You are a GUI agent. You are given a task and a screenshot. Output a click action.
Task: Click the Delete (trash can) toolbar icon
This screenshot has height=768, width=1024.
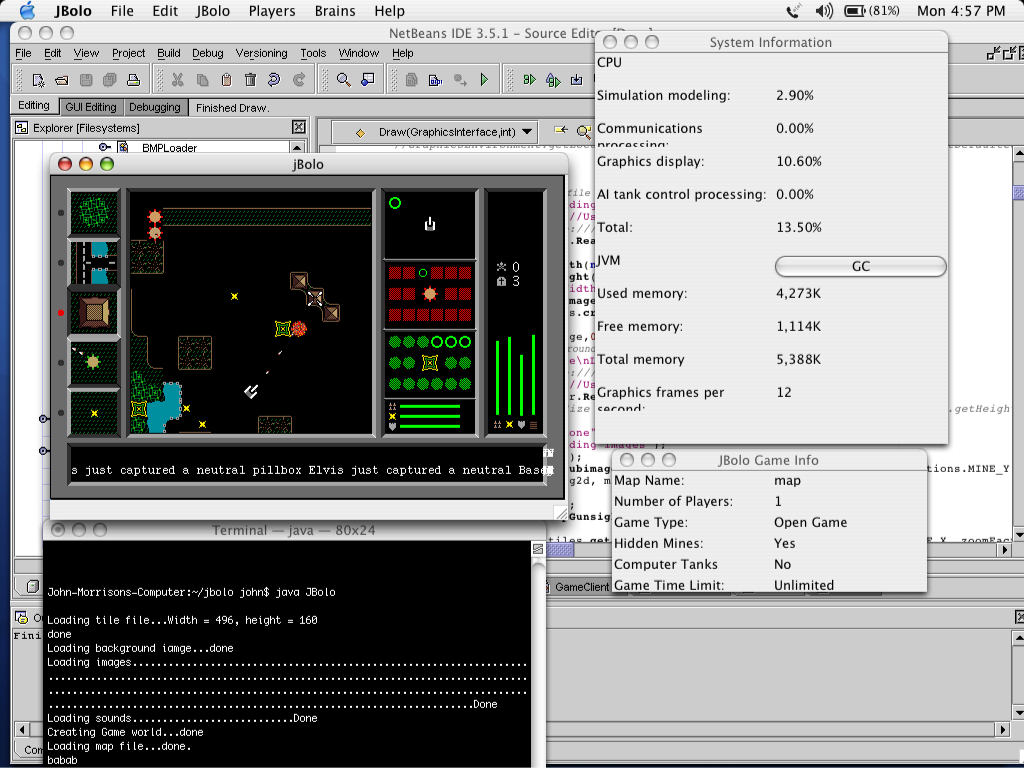click(x=250, y=80)
